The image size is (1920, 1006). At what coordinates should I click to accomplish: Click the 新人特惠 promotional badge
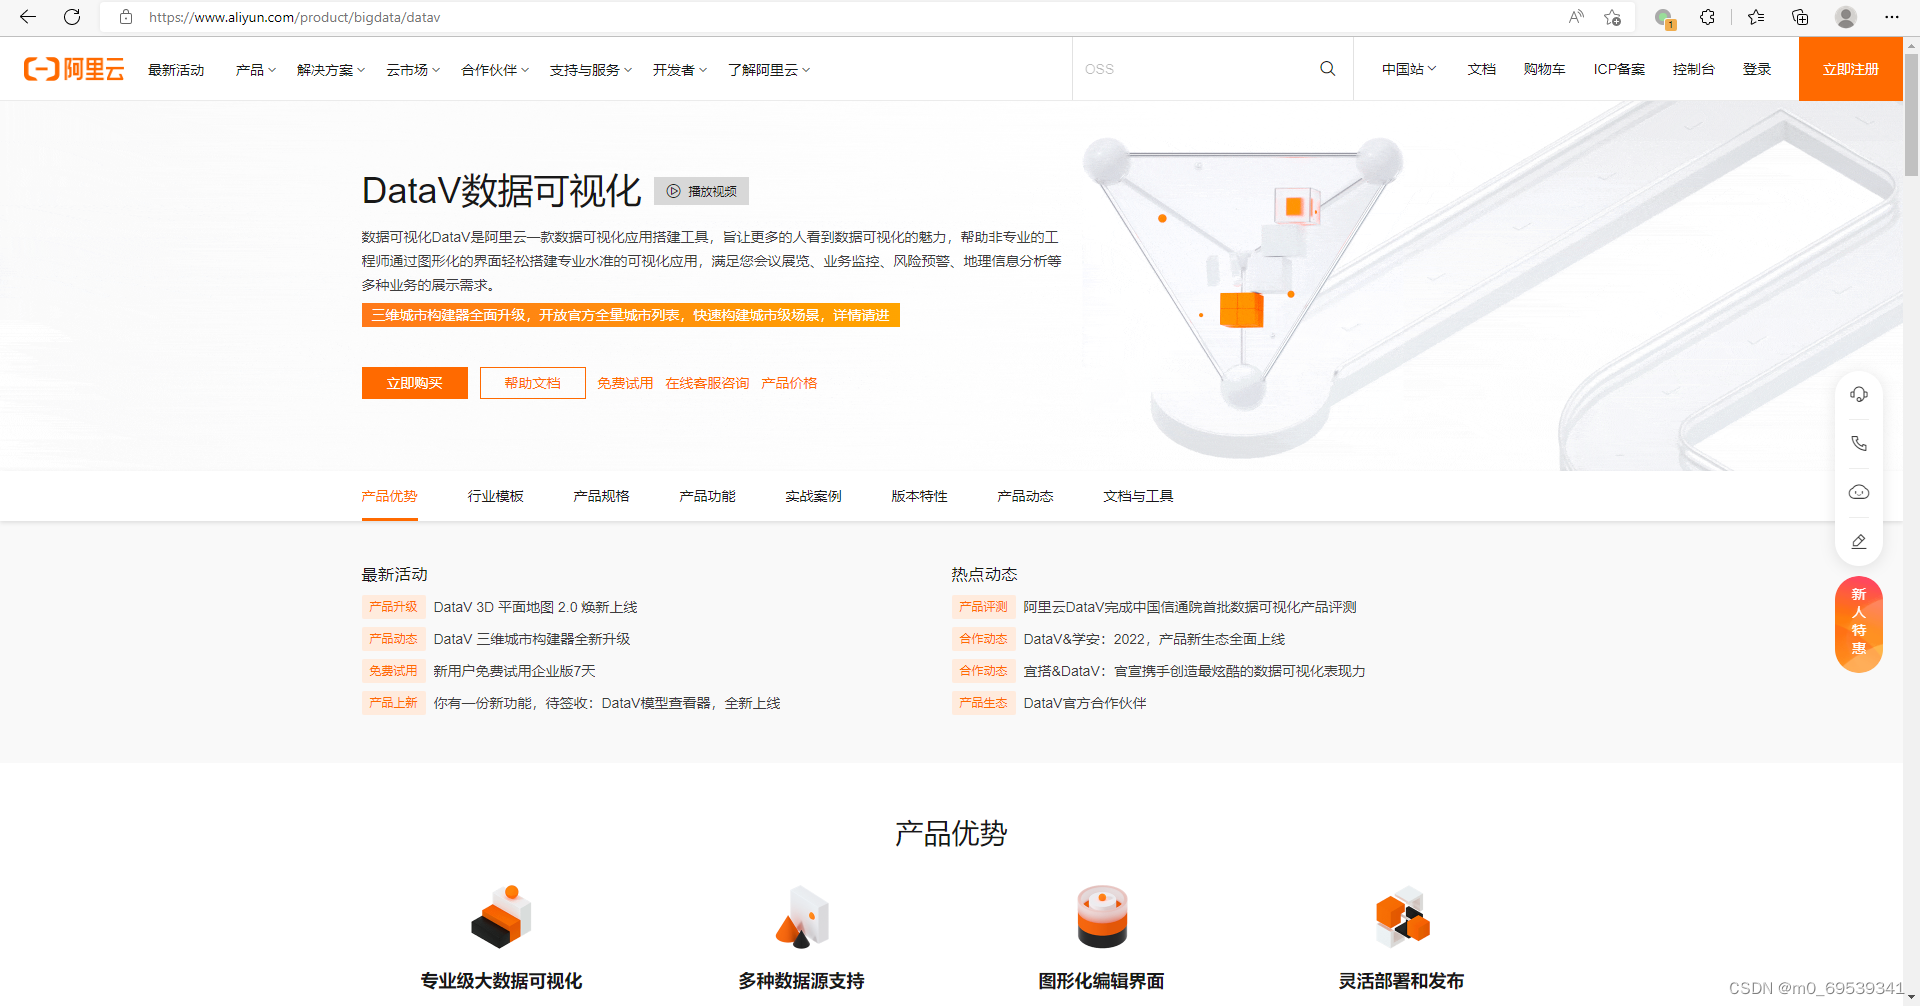(1859, 624)
